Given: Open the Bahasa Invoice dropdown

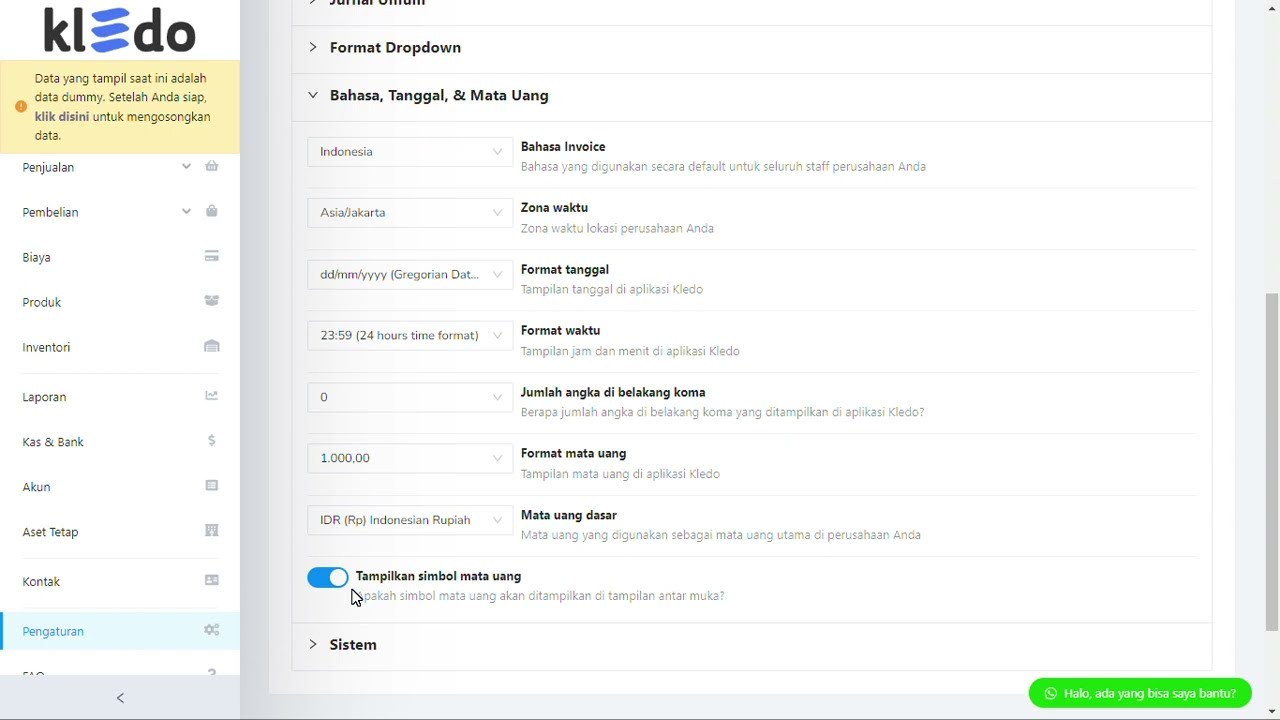Looking at the screenshot, I should tap(410, 152).
